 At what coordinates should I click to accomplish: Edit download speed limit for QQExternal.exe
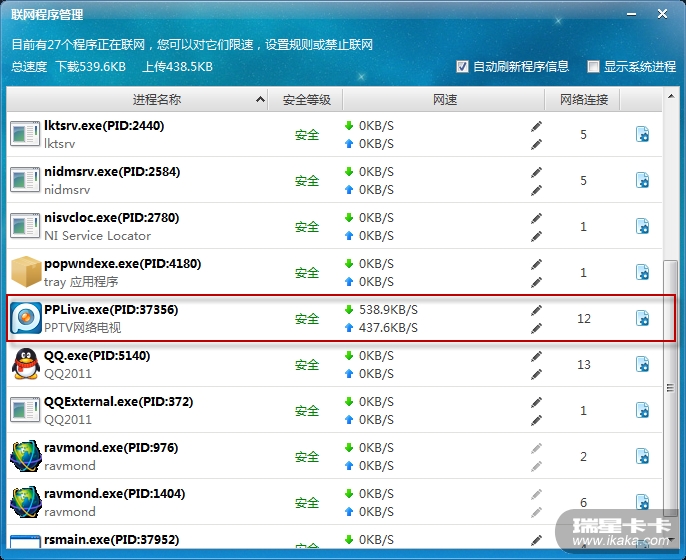[536, 402]
